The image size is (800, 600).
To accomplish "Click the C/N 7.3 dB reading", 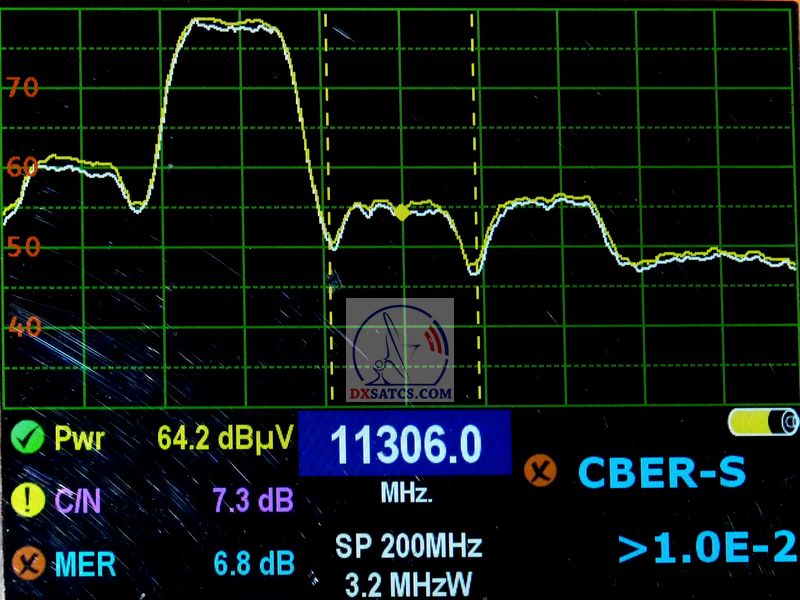I will [253, 500].
